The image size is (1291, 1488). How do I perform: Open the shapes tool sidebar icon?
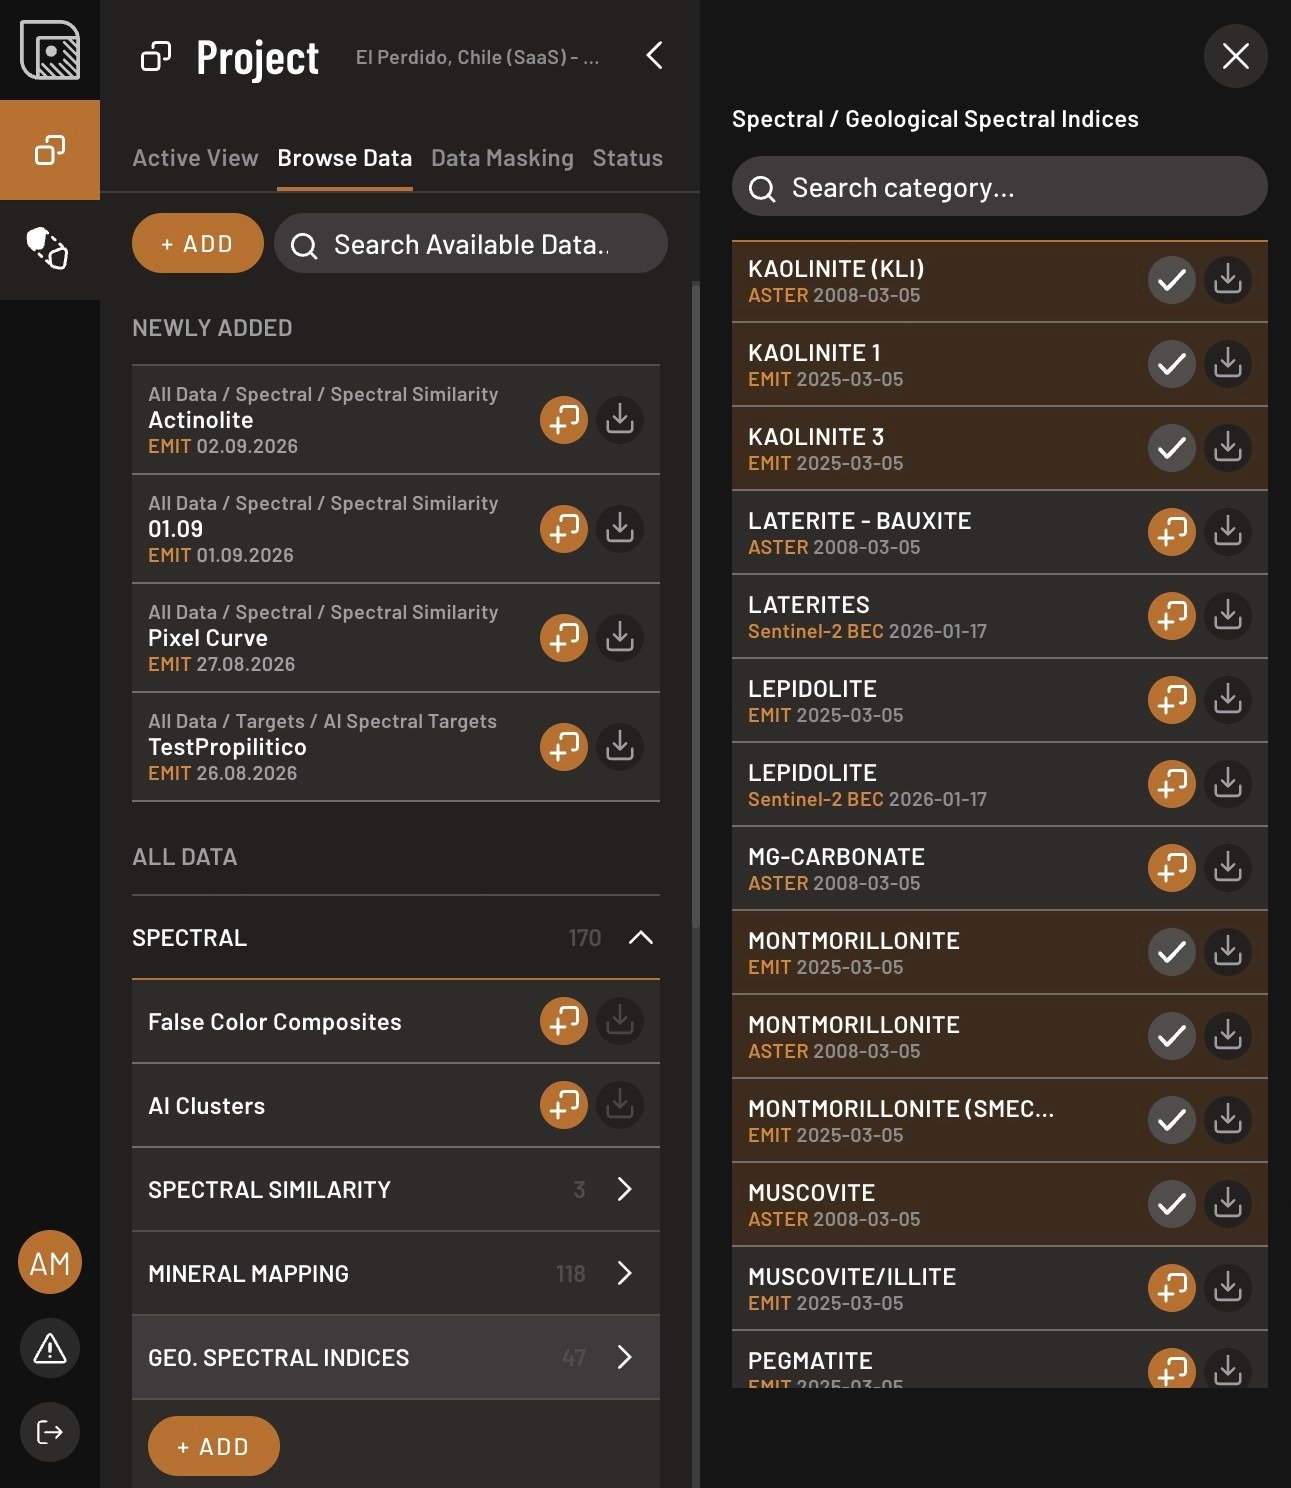pos(47,247)
